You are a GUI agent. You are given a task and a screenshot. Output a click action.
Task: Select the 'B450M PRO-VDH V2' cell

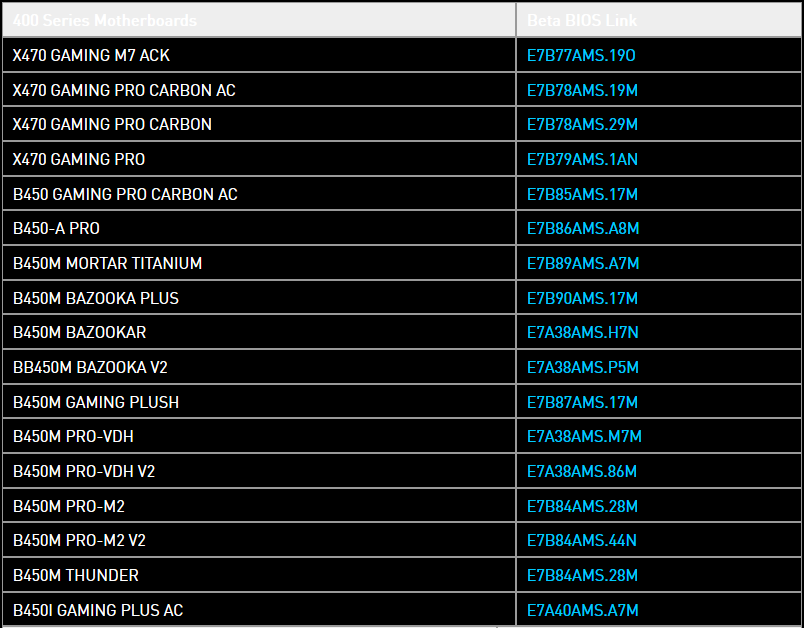click(259, 471)
